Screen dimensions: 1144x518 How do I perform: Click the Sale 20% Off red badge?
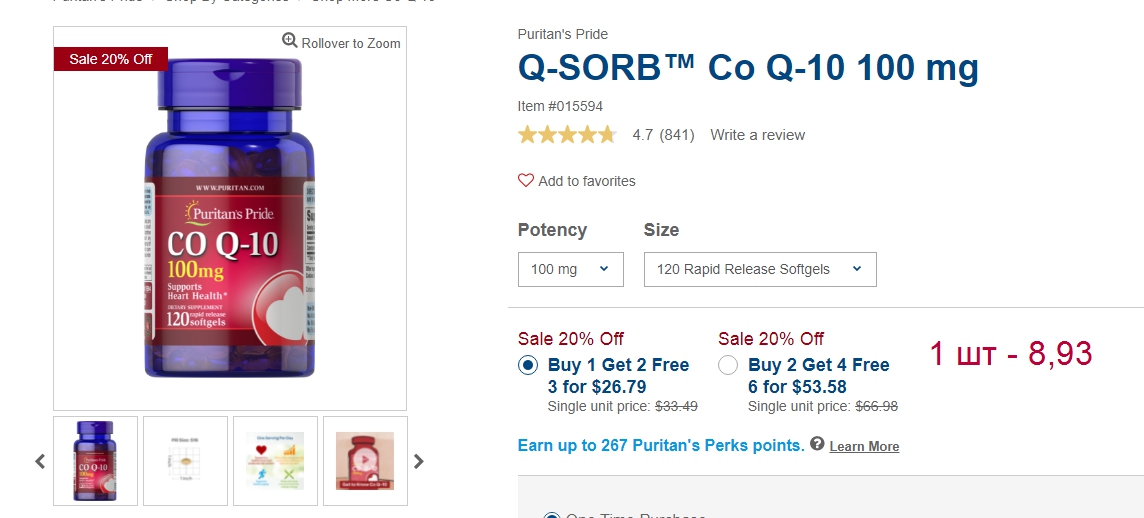point(110,59)
